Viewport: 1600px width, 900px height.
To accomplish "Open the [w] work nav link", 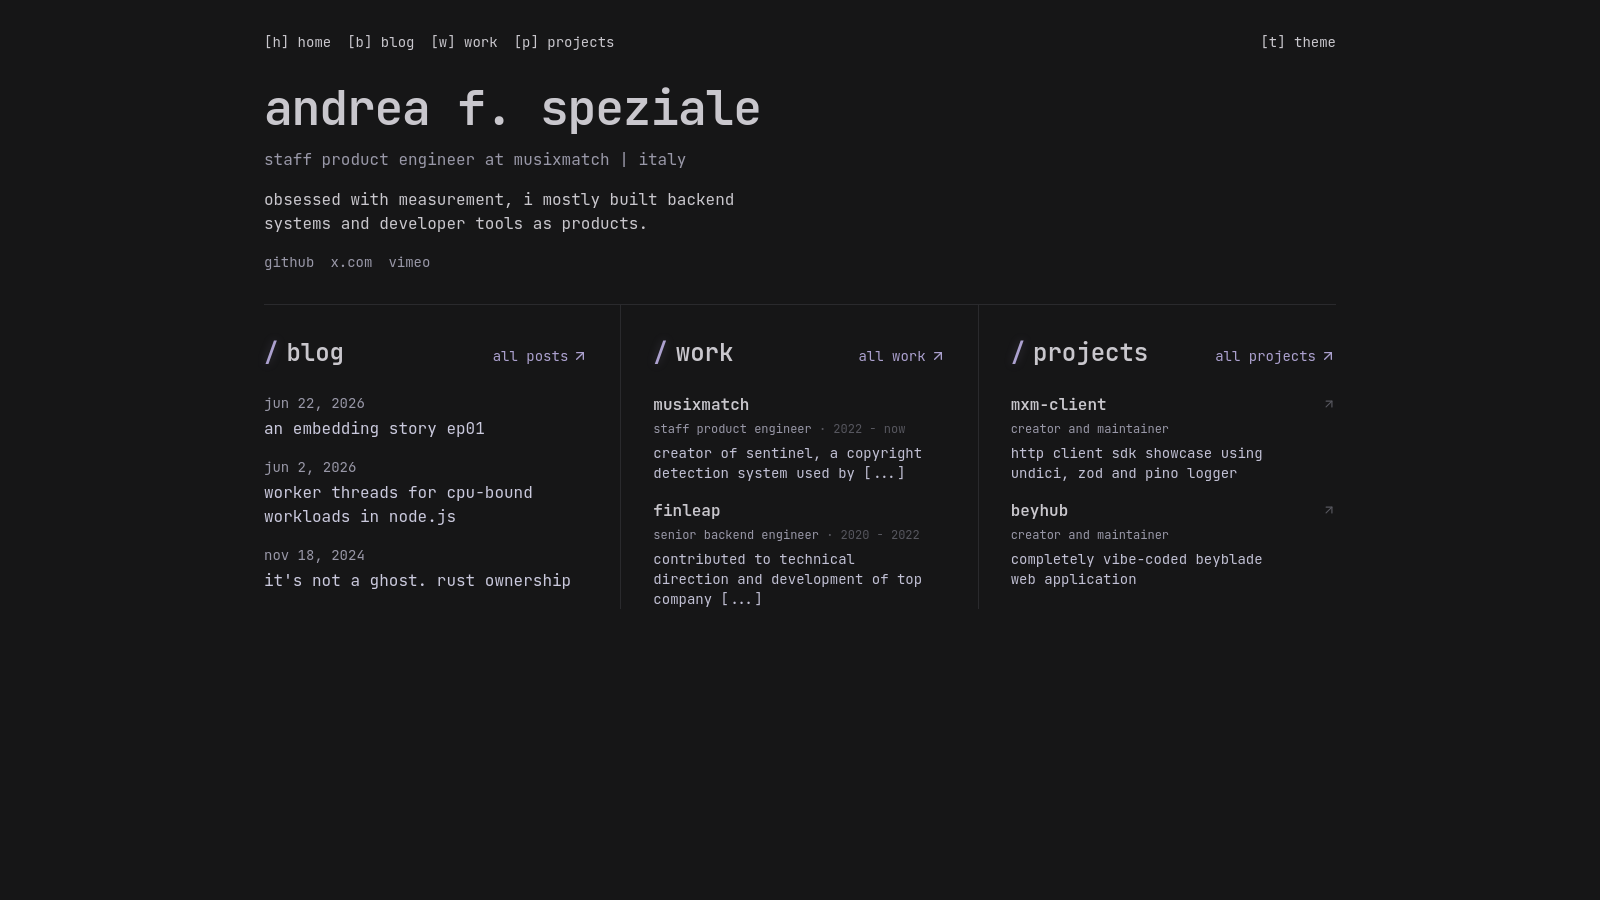I will pos(464,42).
